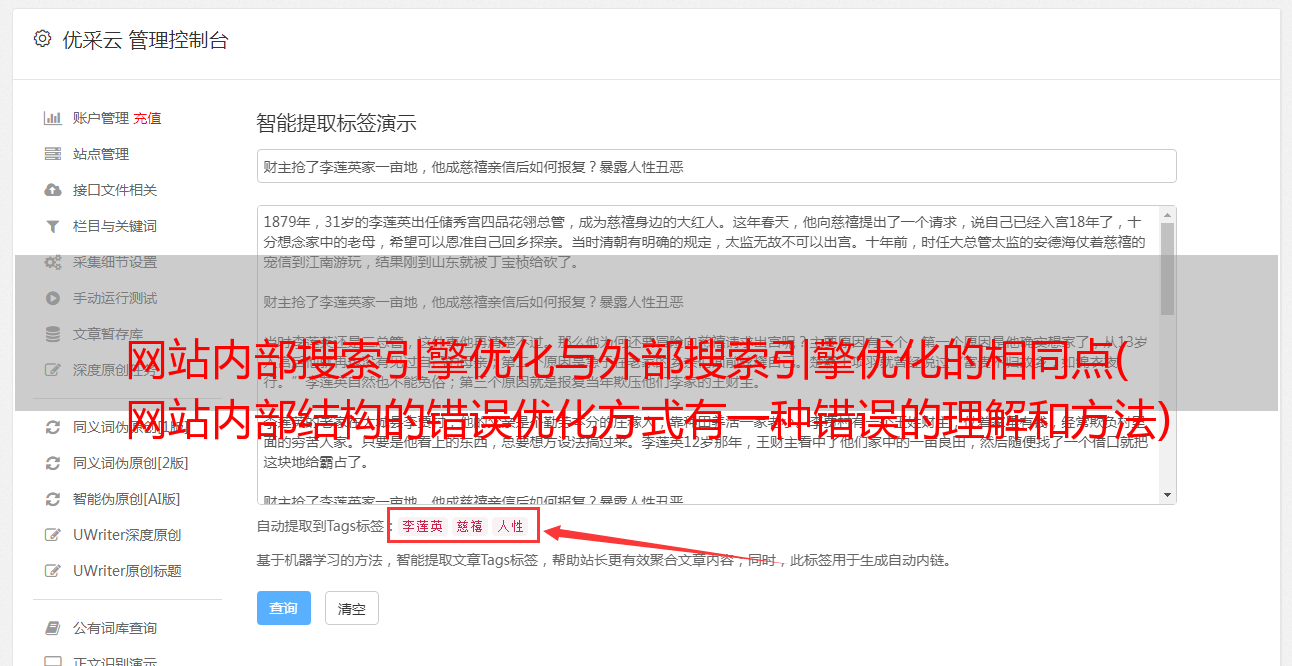This screenshot has height=666, width=1292.
Task: Click the bar chart icon for 账户管理
Action: (53, 118)
